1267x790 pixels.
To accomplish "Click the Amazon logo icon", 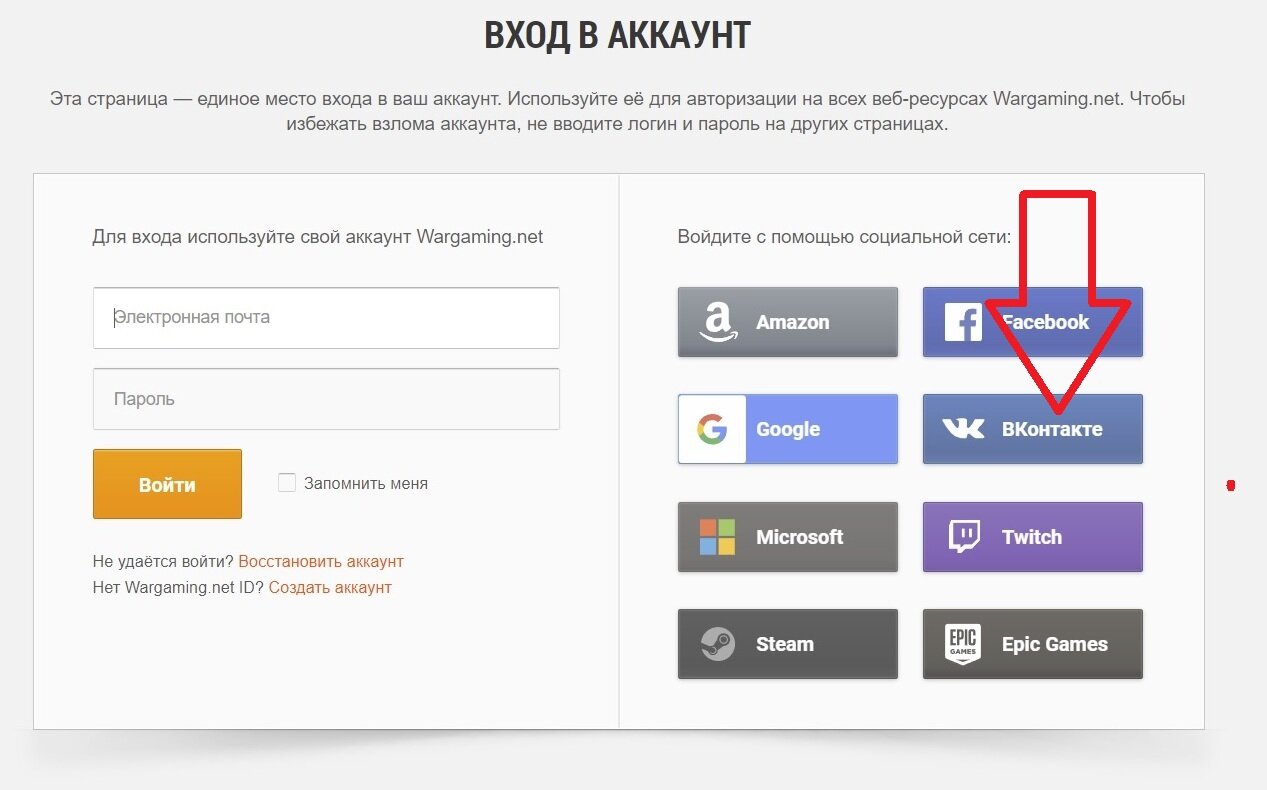I will [716, 323].
